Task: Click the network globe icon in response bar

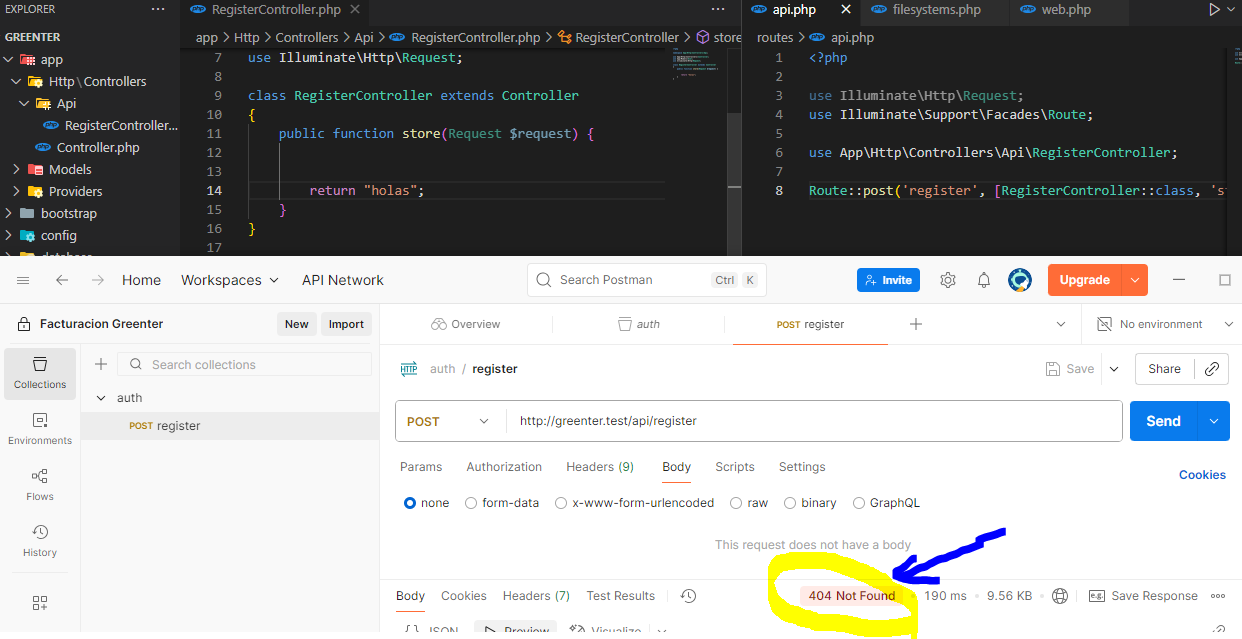Action: 1060,596
